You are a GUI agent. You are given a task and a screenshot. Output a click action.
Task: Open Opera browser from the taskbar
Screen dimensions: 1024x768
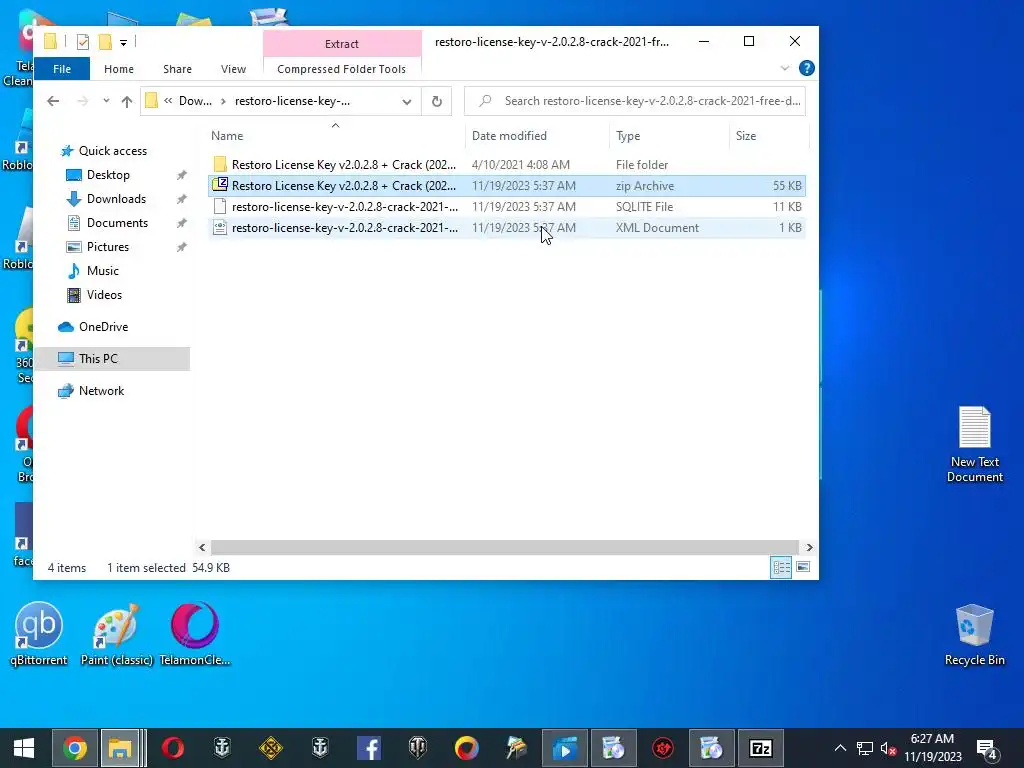click(173, 748)
